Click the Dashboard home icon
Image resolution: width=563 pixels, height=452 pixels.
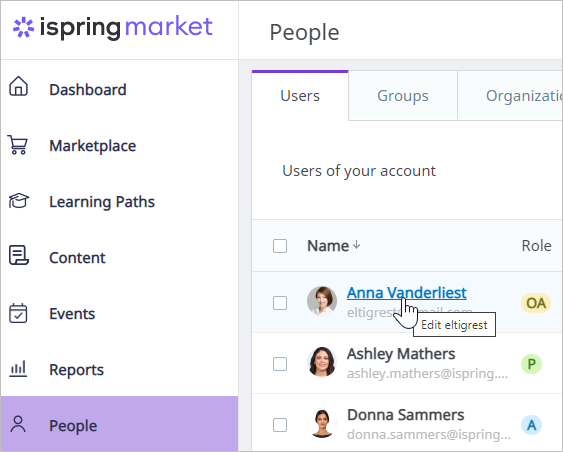point(18,86)
